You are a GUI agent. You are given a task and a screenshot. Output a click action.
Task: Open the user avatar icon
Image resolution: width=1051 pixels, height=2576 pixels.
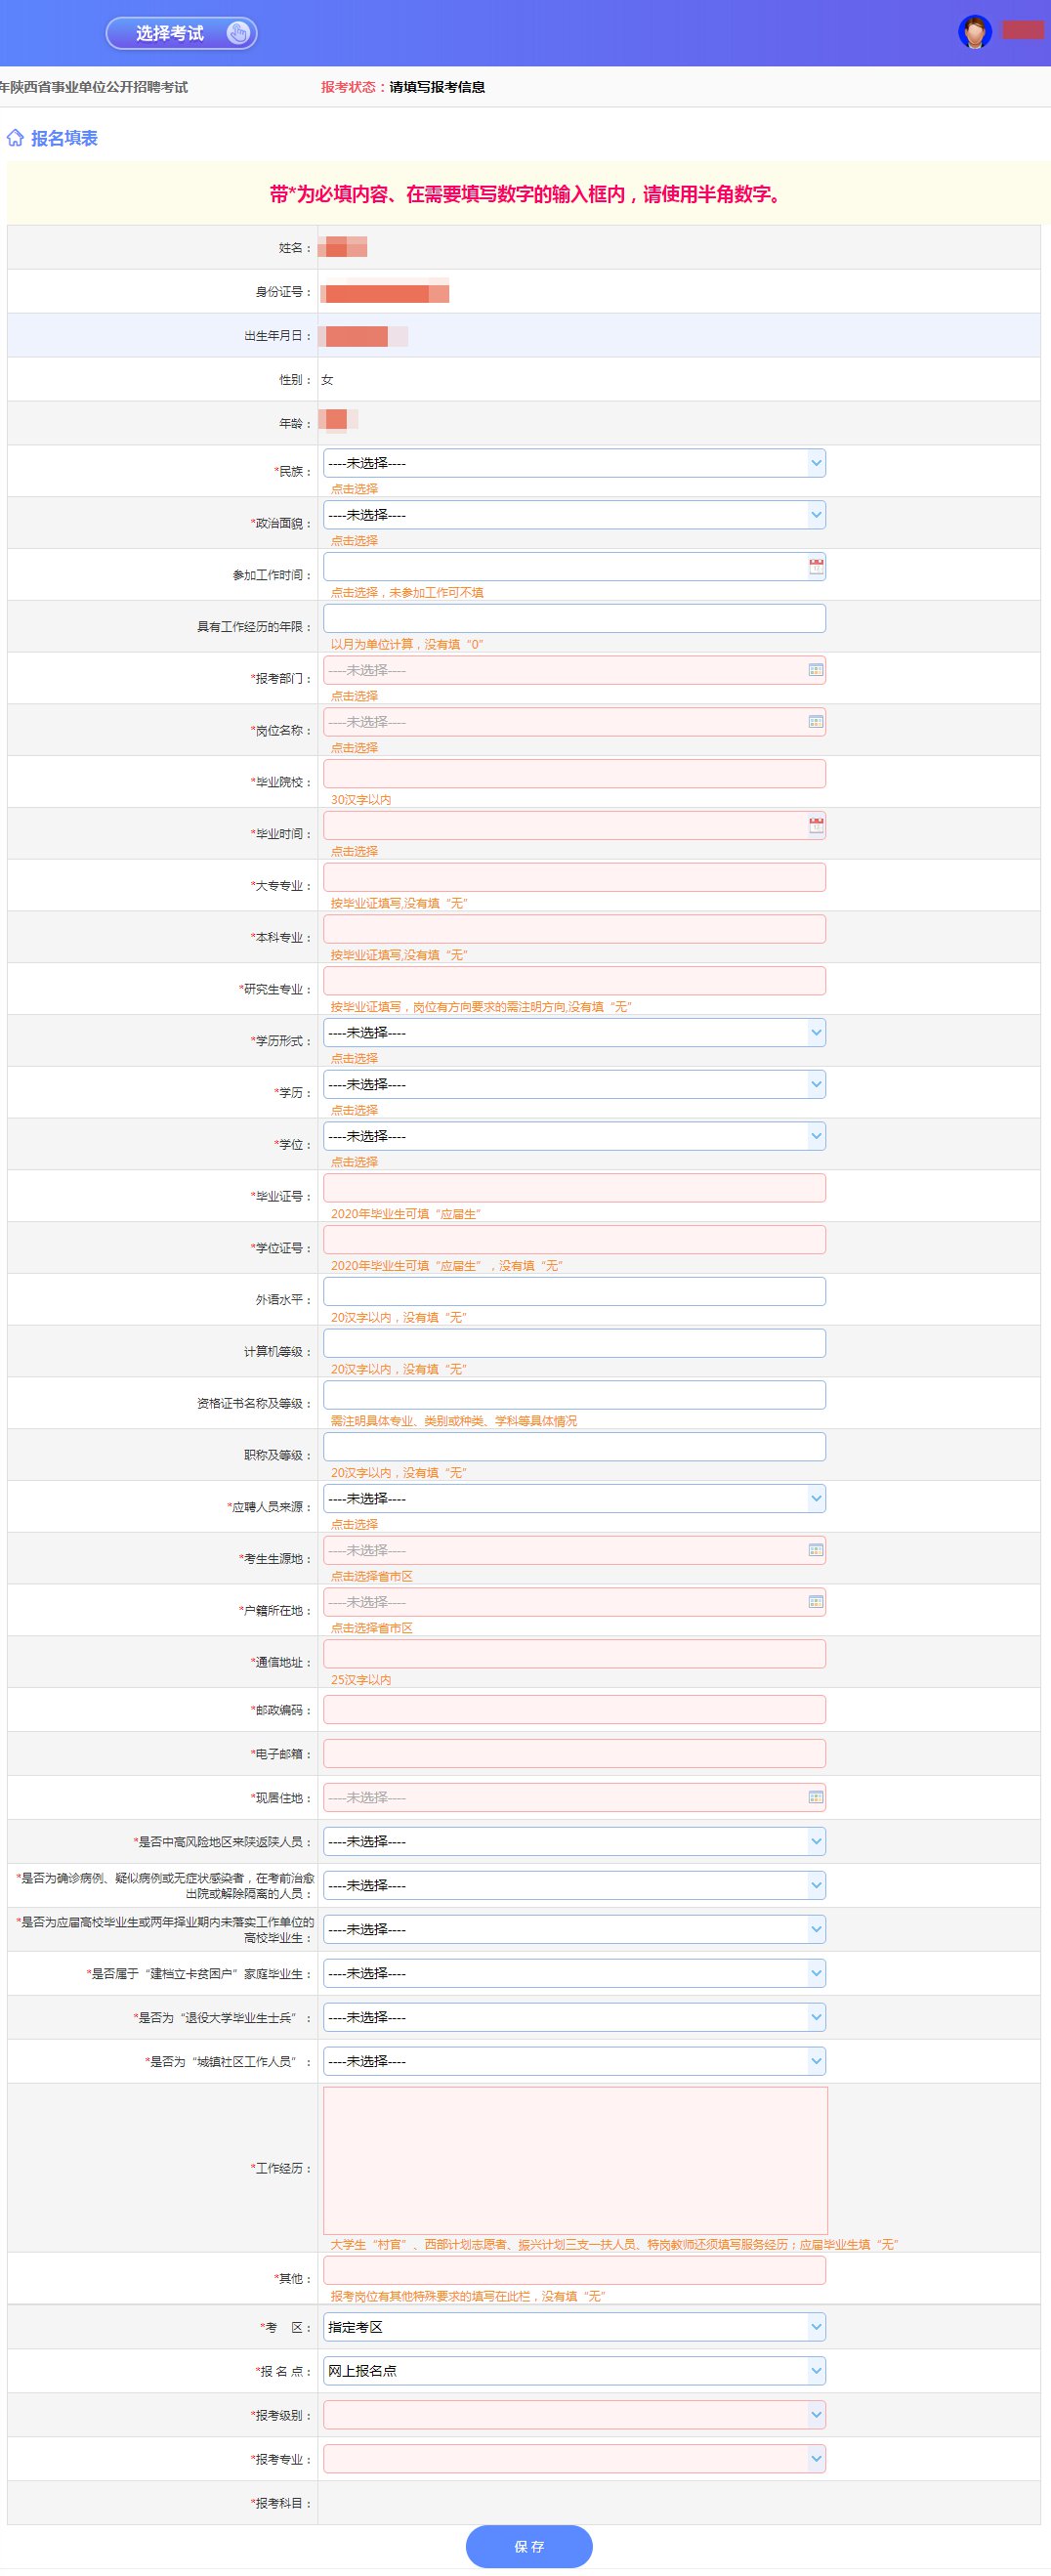point(974,32)
